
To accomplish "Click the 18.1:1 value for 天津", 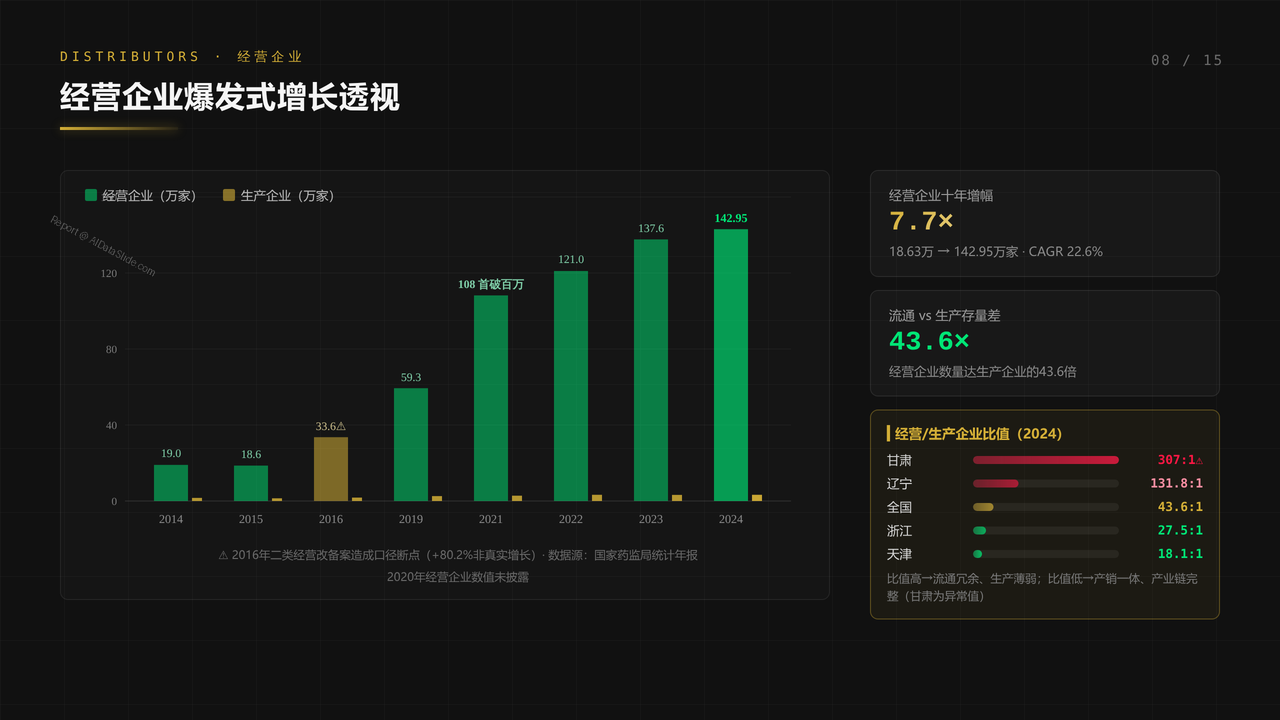I will (1180, 554).
